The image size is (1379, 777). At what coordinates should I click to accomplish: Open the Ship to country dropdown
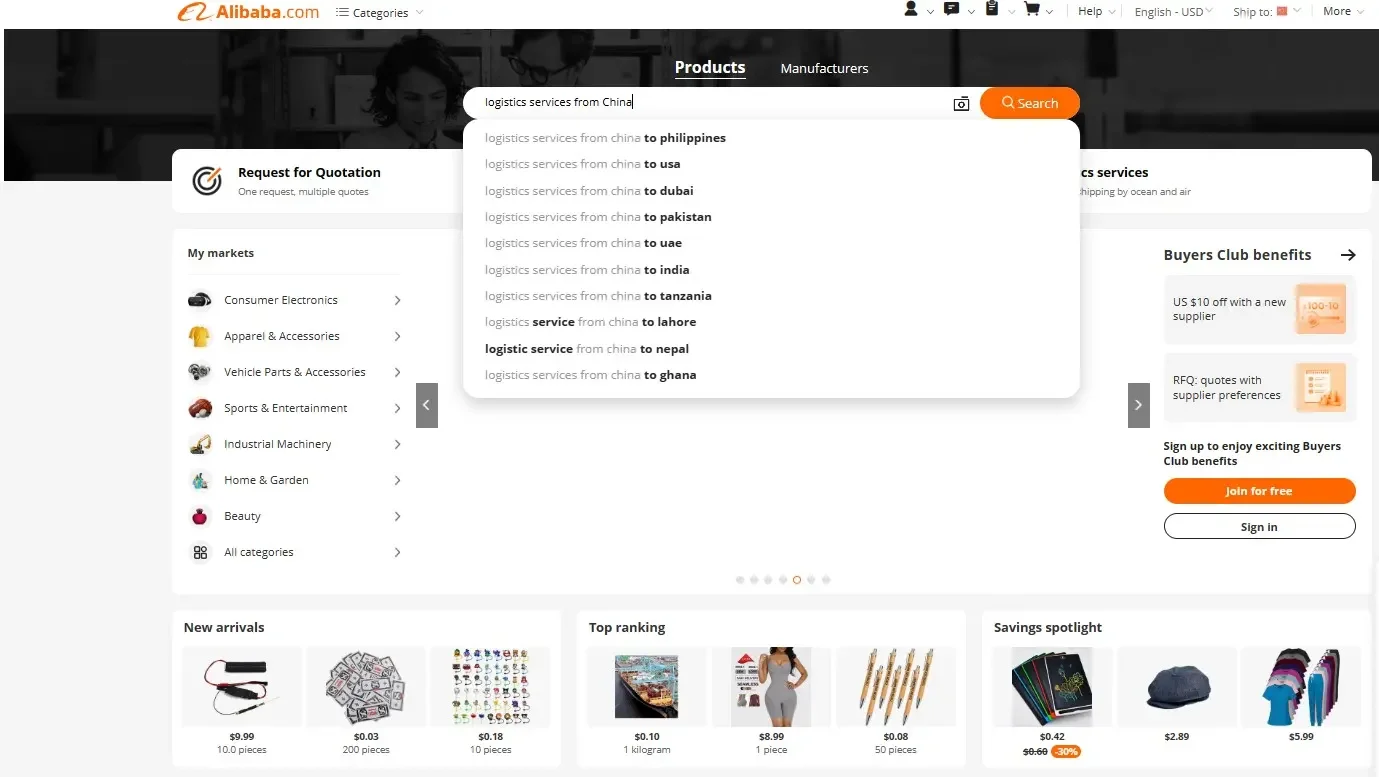click(x=1266, y=11)
